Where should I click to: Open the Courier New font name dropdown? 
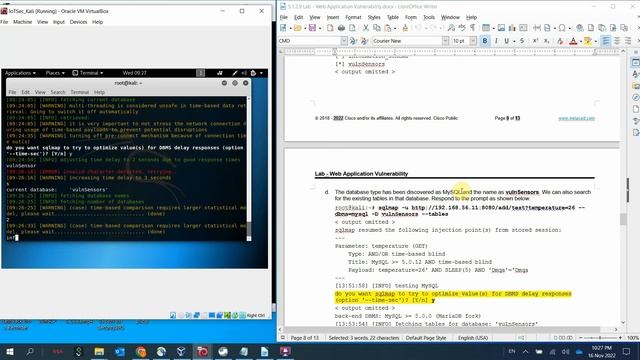click(445, 41)
